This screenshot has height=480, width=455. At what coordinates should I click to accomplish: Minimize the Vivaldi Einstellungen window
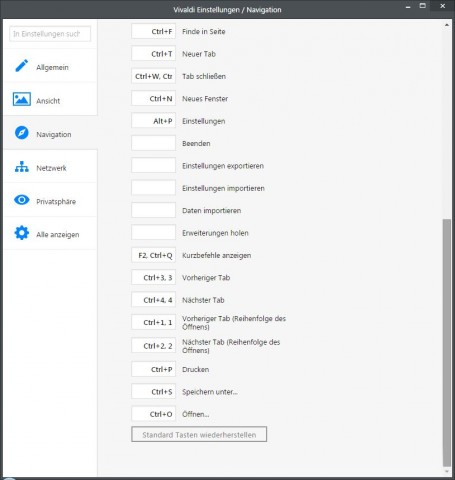[x=408, y=6]
